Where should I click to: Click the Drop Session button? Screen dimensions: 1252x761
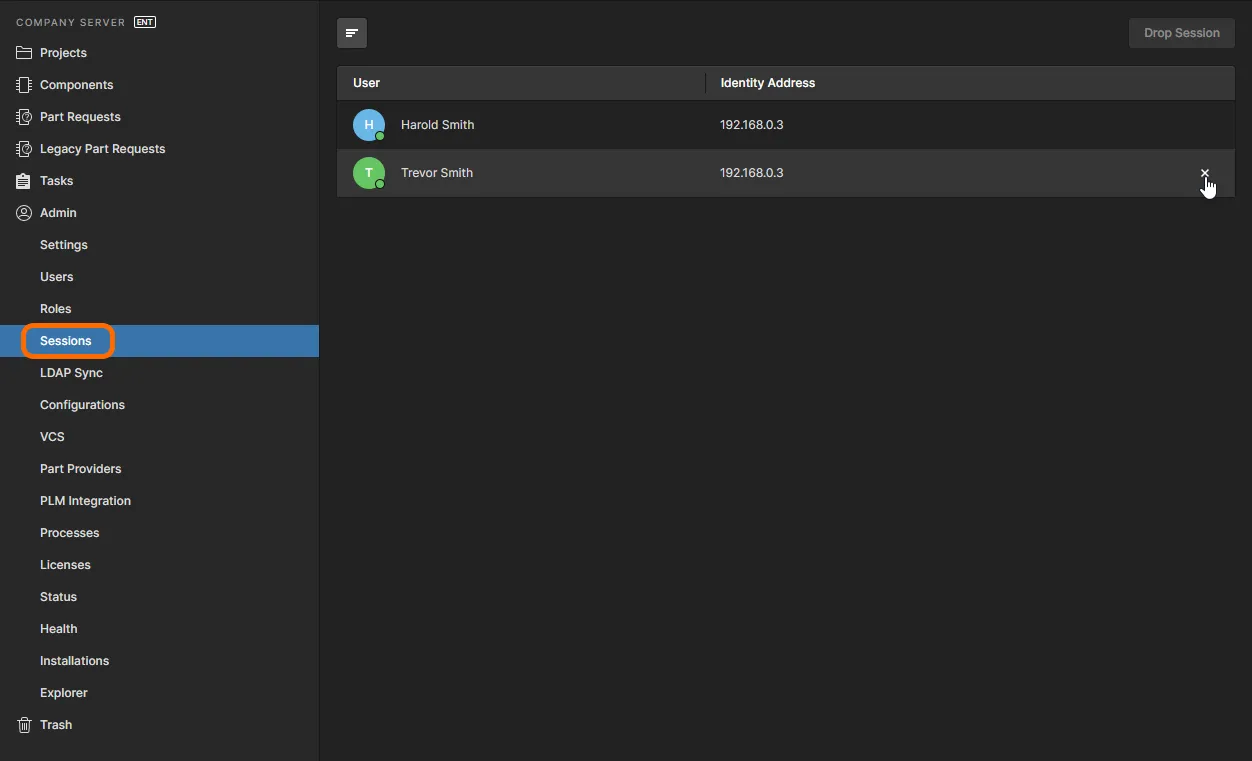coord(1182,33)
